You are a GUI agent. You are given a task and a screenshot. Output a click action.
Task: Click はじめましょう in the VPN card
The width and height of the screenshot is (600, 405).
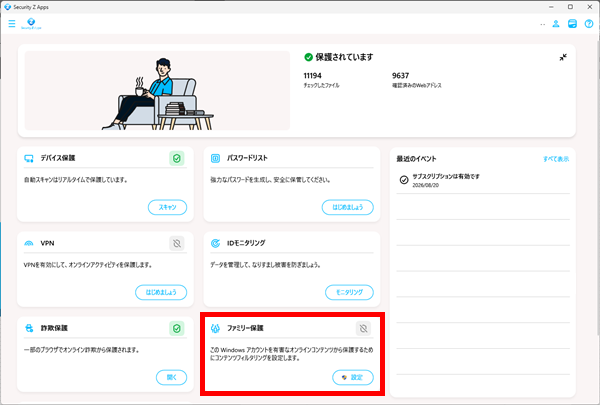tap(161, 292)
